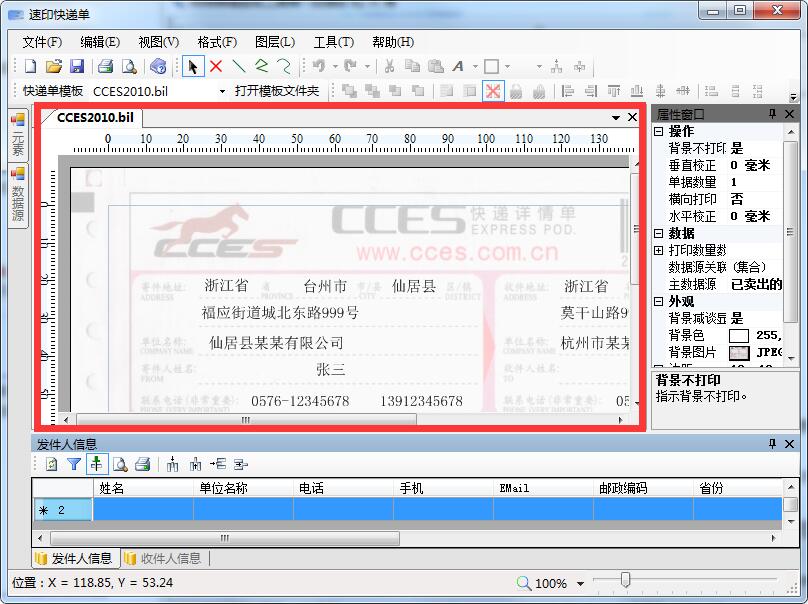
Task: Expand the 打印数量数 property node
Action: tap(659, 250)
